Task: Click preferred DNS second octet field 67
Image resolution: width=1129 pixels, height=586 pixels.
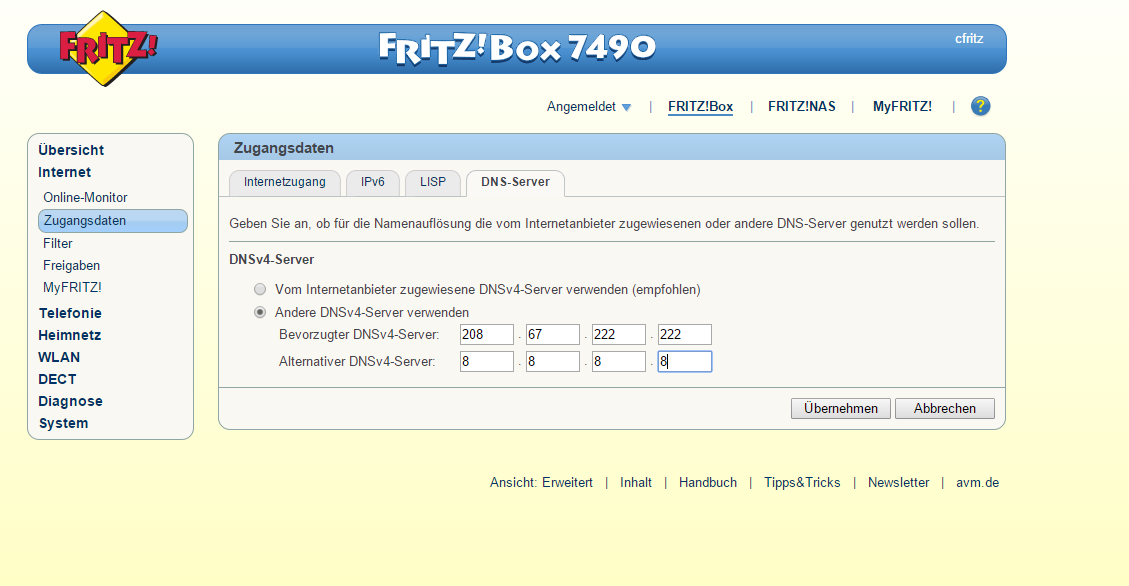Action: click(553, 335)
